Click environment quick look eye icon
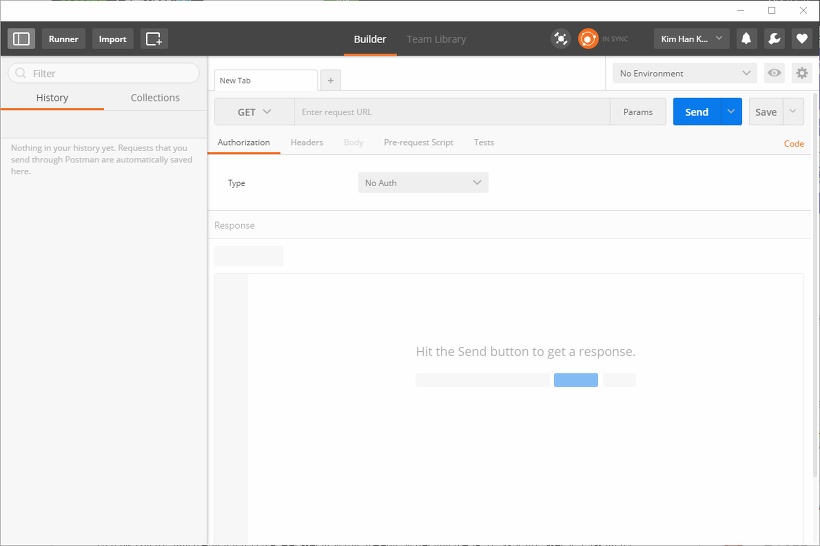This screenshot has width=820, height=546. [774, 73]
